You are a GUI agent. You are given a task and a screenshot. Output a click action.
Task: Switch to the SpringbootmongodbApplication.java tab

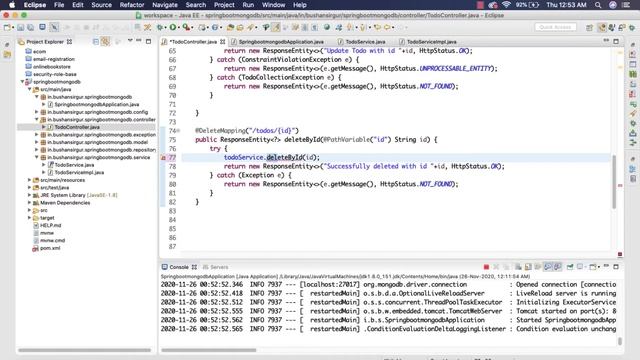click(281, 42)
